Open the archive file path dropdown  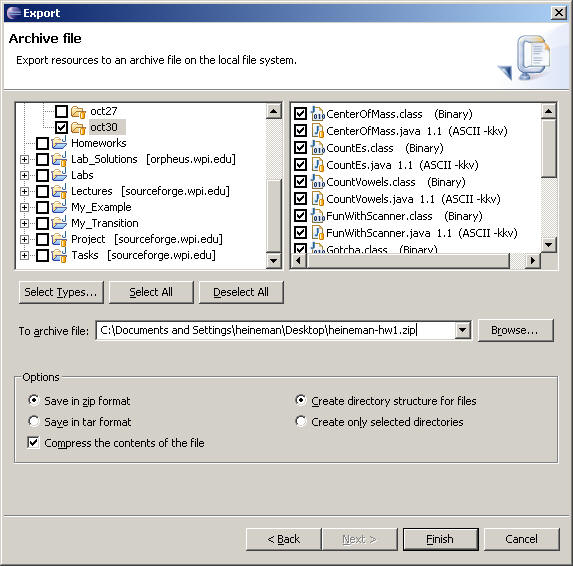point(462,330)
